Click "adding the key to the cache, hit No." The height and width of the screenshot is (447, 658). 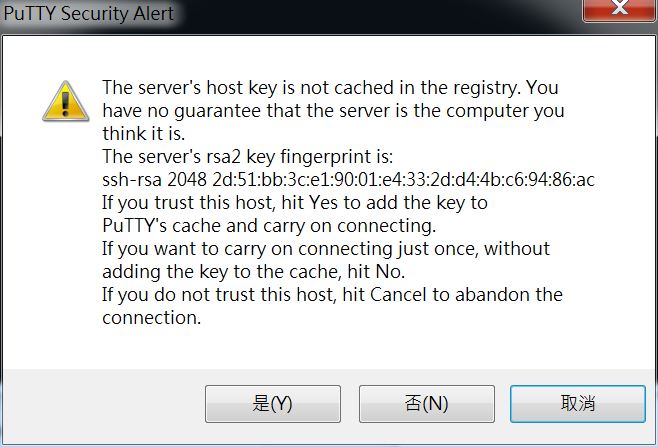(x=253, y=272)
